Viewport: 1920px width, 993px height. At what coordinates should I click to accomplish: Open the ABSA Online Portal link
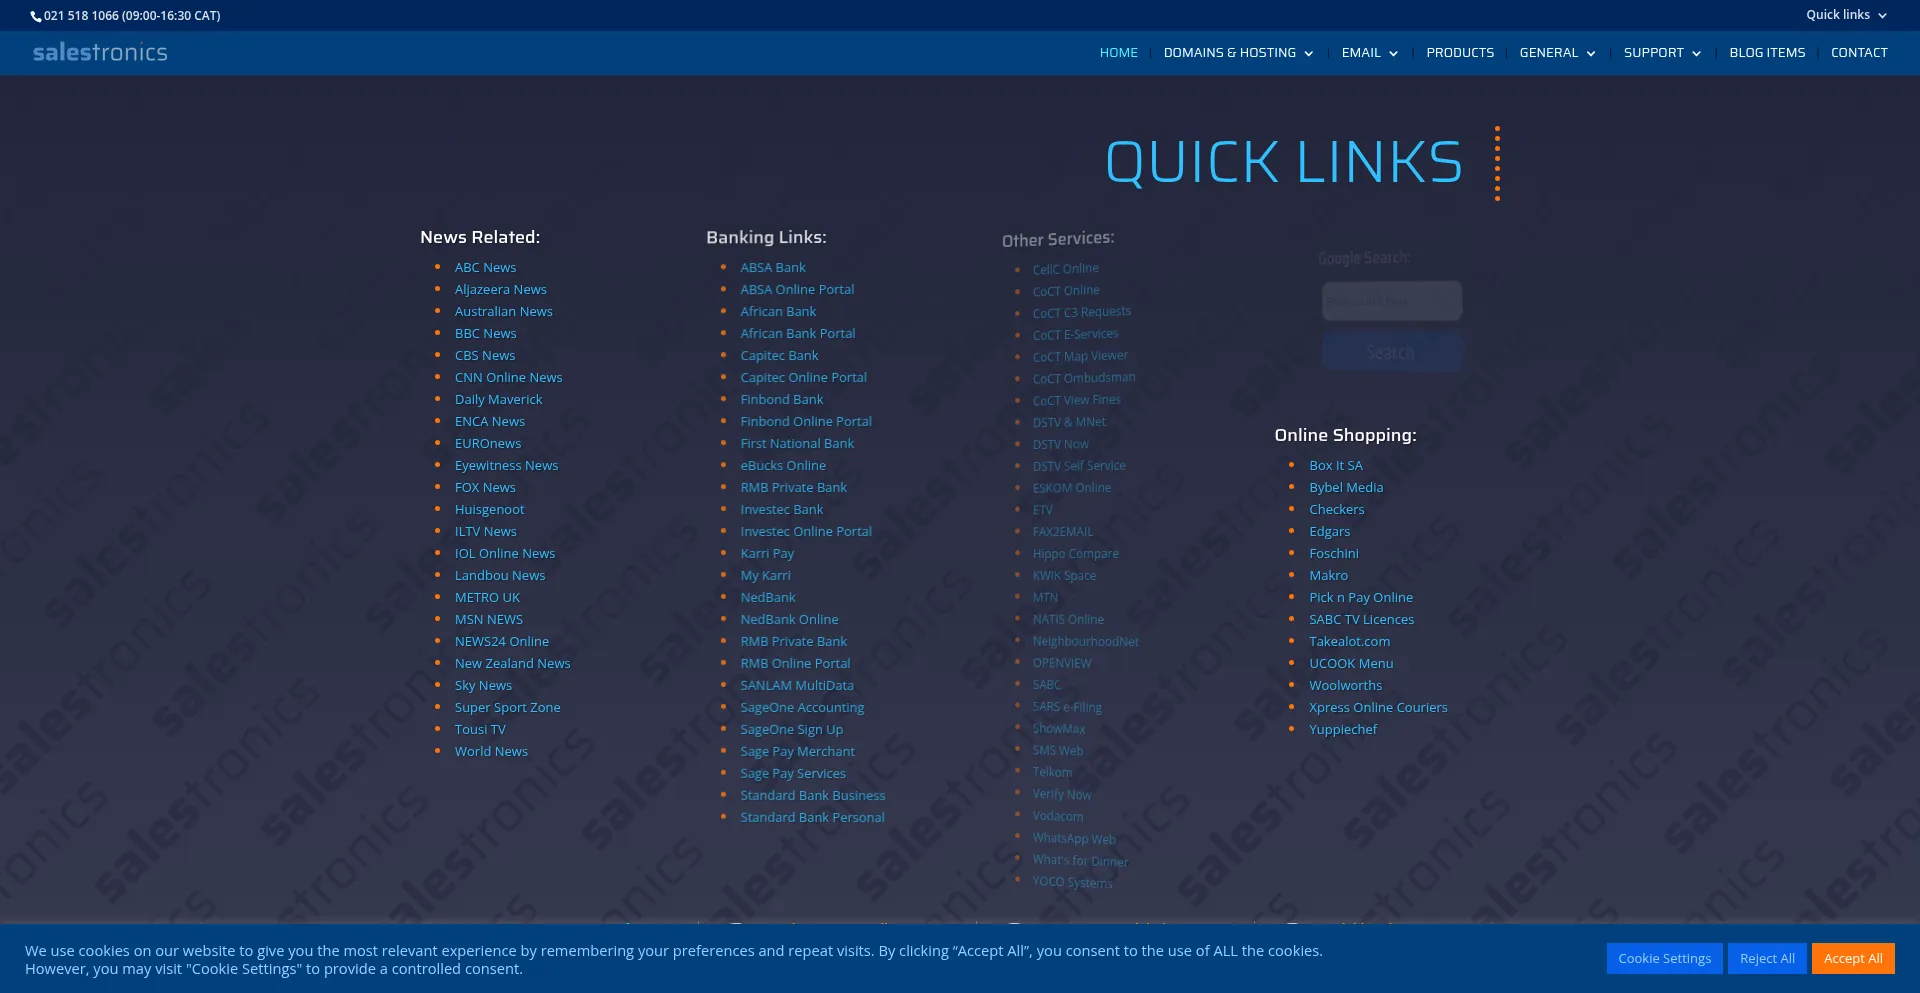[x=798, y=290]
